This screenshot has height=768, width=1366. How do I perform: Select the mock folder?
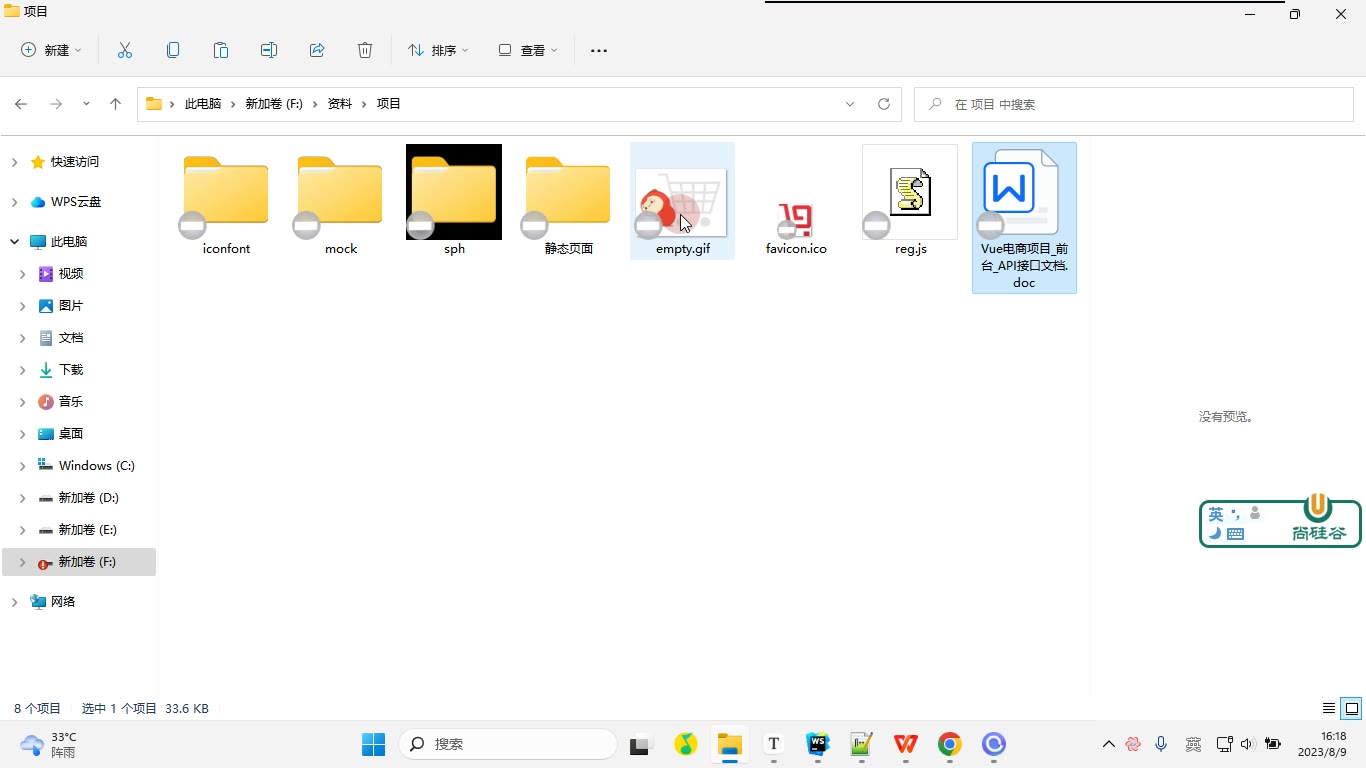(340, 202)
